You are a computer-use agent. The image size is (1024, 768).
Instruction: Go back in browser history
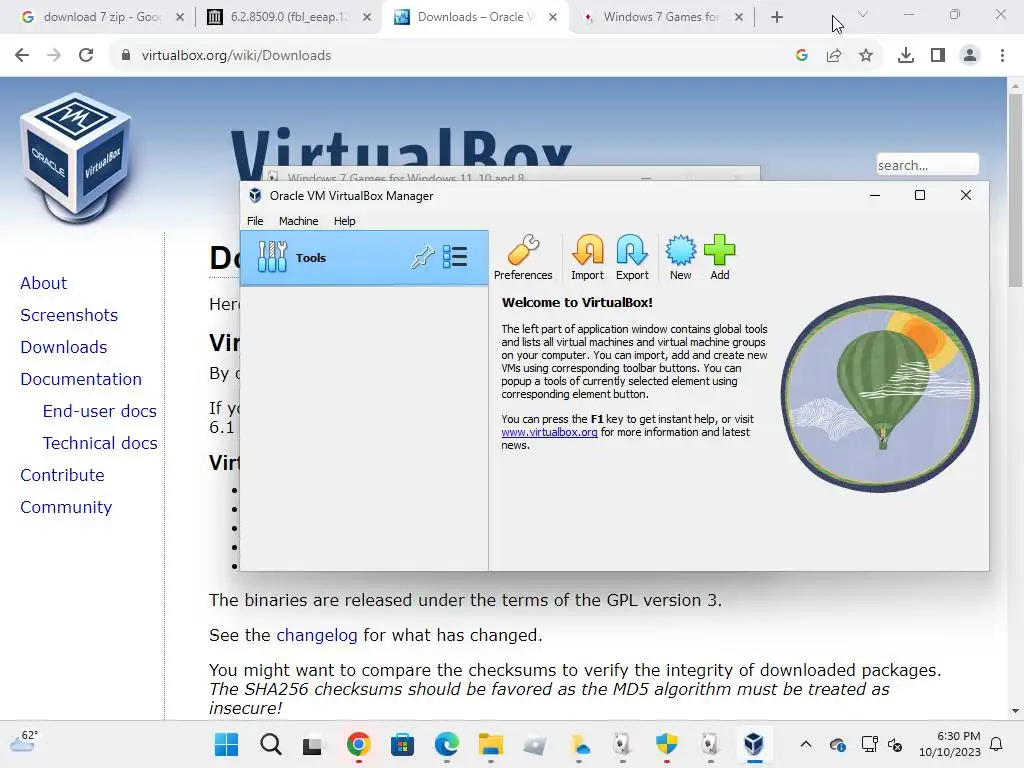(22, 56)
